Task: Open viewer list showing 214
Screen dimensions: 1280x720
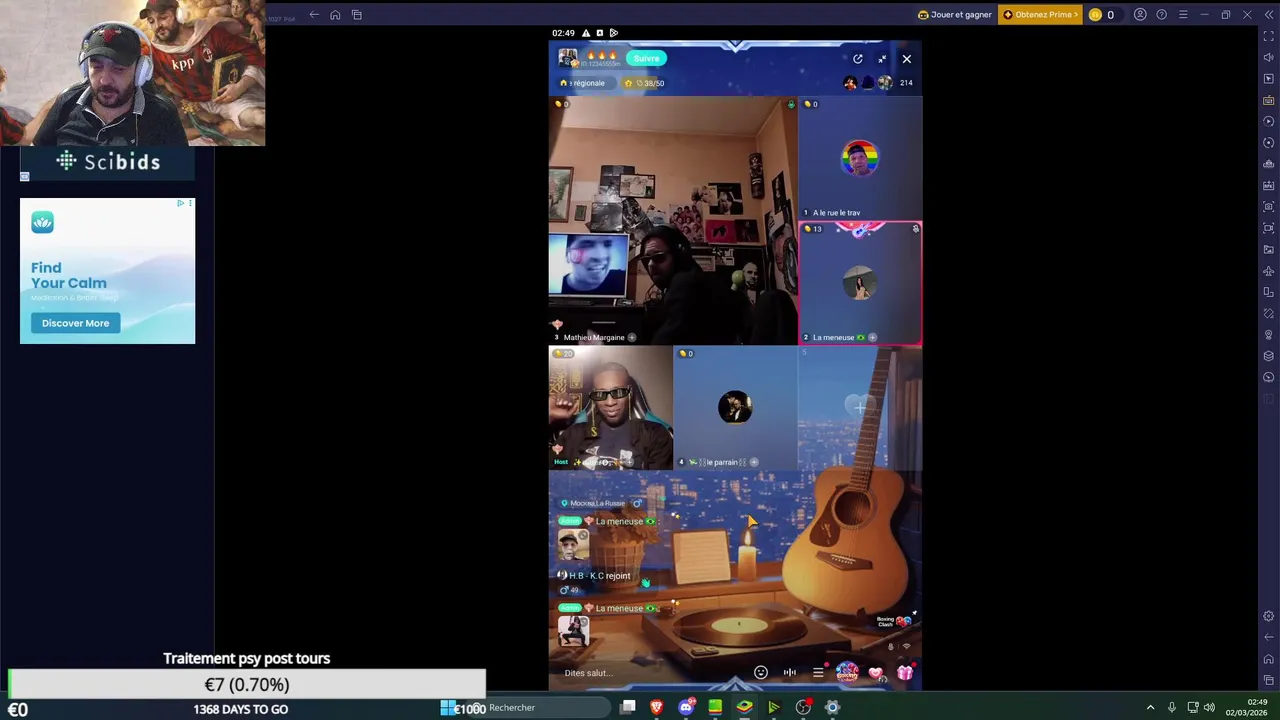Action: click(906, 83)
